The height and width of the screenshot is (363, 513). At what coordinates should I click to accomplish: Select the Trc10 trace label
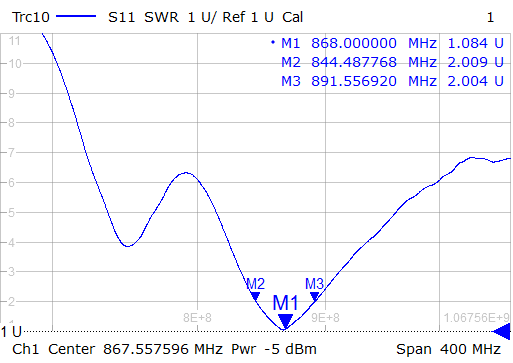(31, 17)
